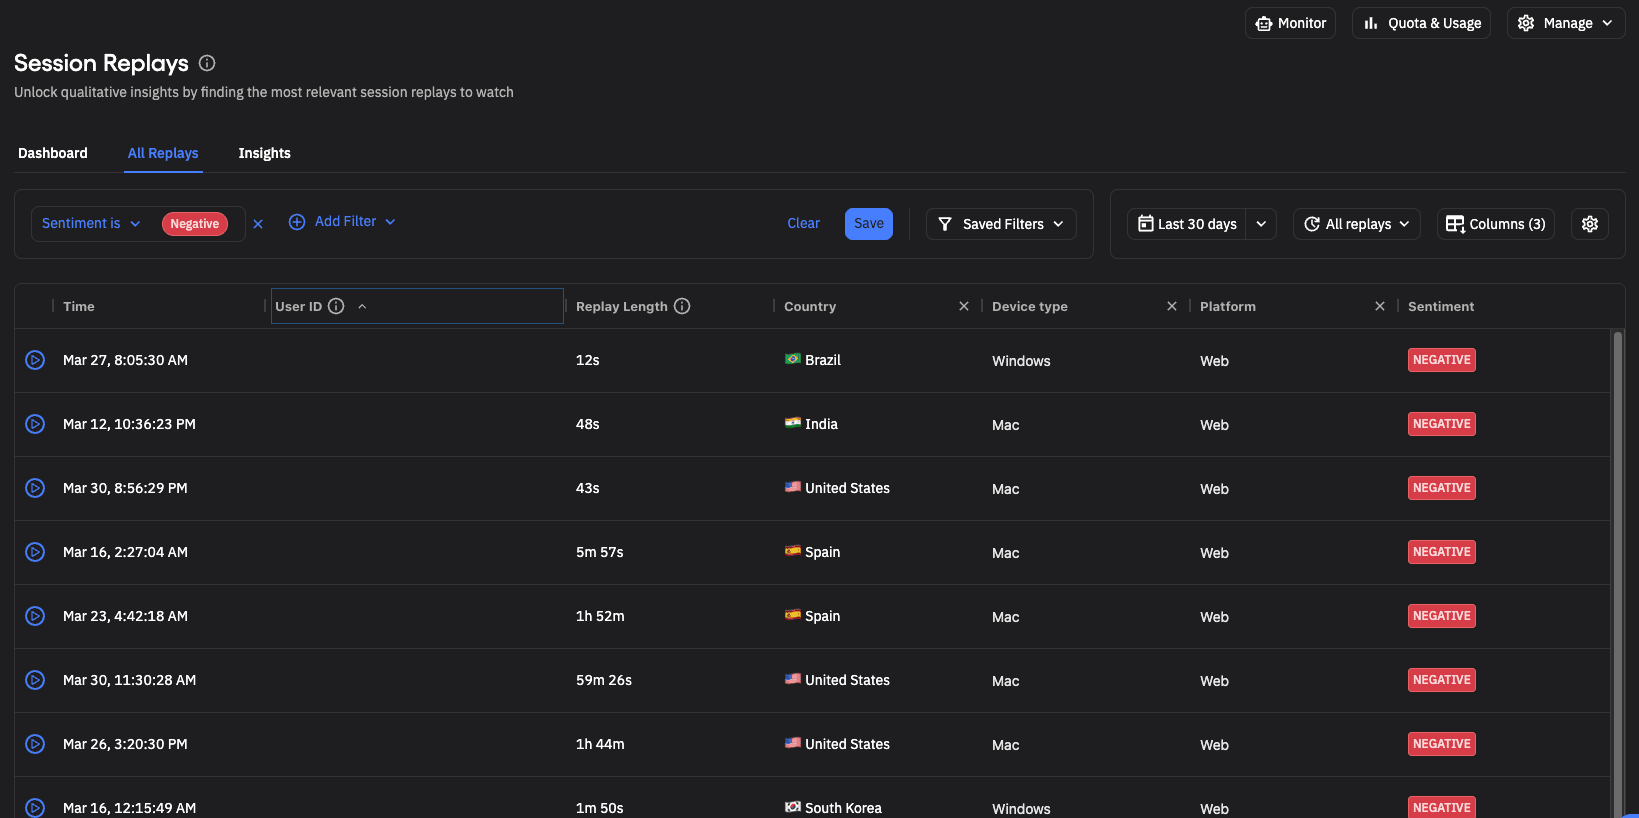
Task: Remove the Device type column
Action: [1172, 306]
